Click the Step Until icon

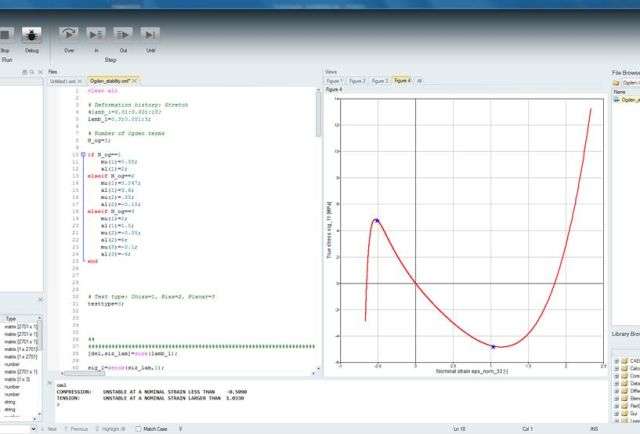pyautogui.click(x=150, y=34)
